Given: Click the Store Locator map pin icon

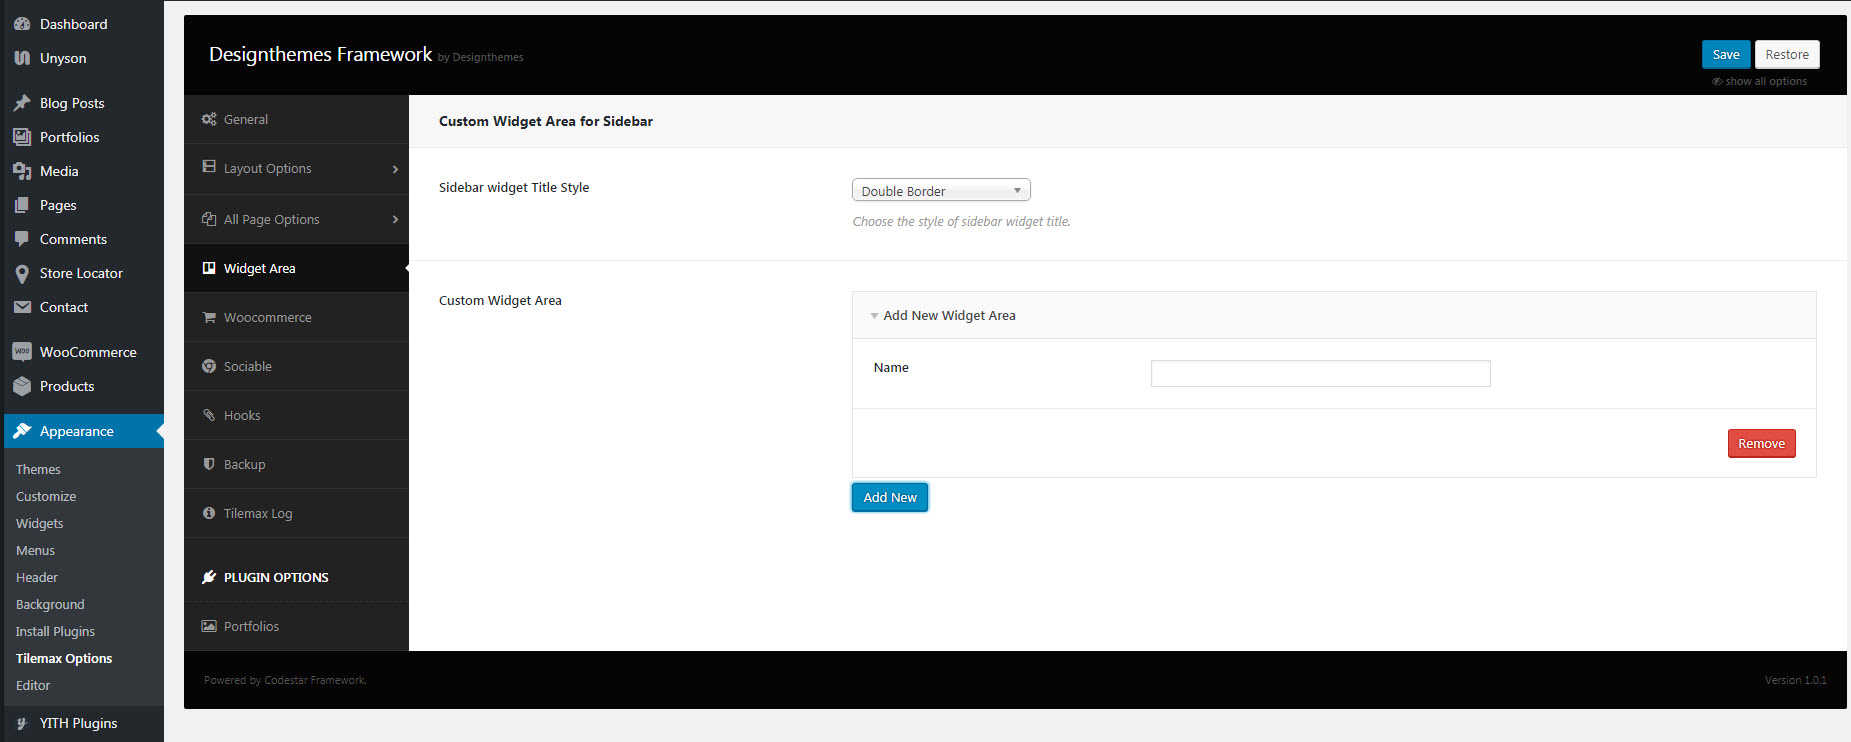Looking at the screenshot, I should coord(22,273).
